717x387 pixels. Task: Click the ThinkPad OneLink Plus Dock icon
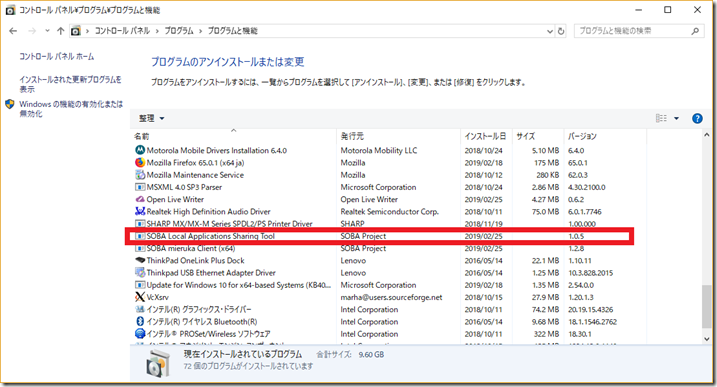[140, 260]
